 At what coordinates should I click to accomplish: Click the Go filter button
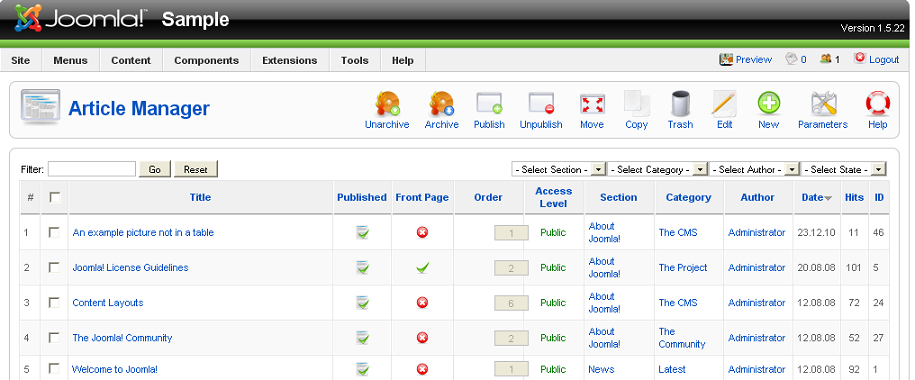click(155, 169)
